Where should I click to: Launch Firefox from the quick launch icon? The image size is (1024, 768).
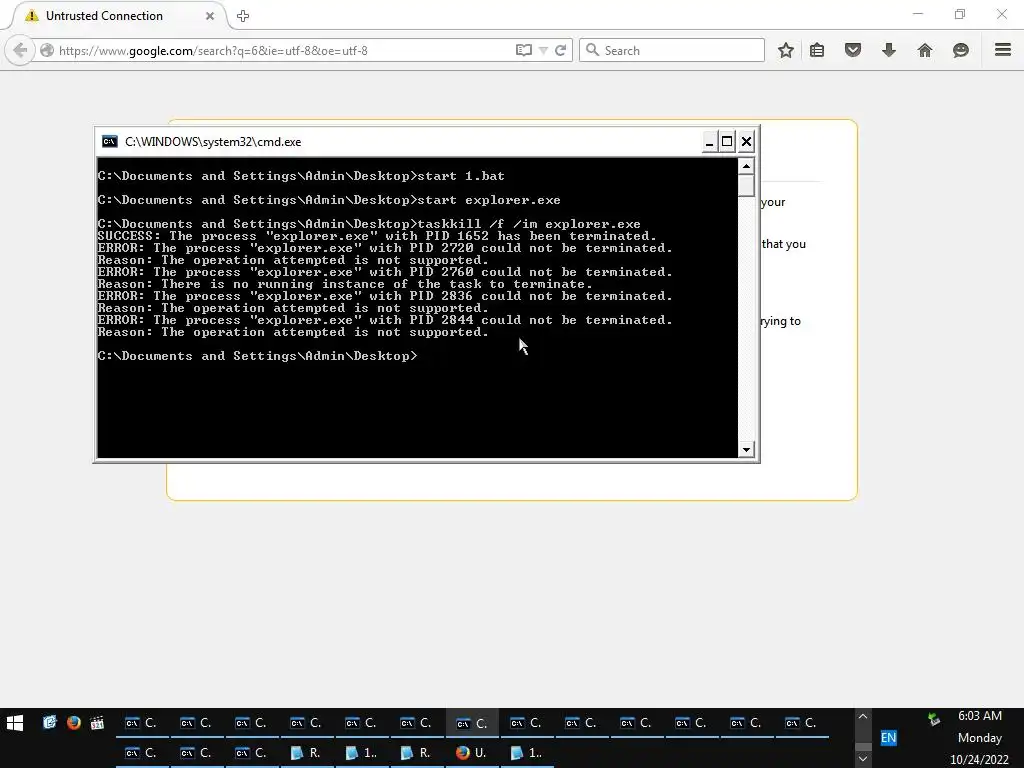tap(74, 722)
